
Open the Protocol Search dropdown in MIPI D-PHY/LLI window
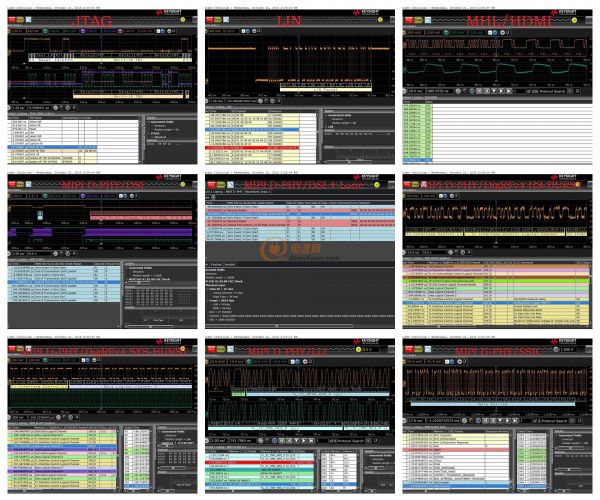[369, 440]
